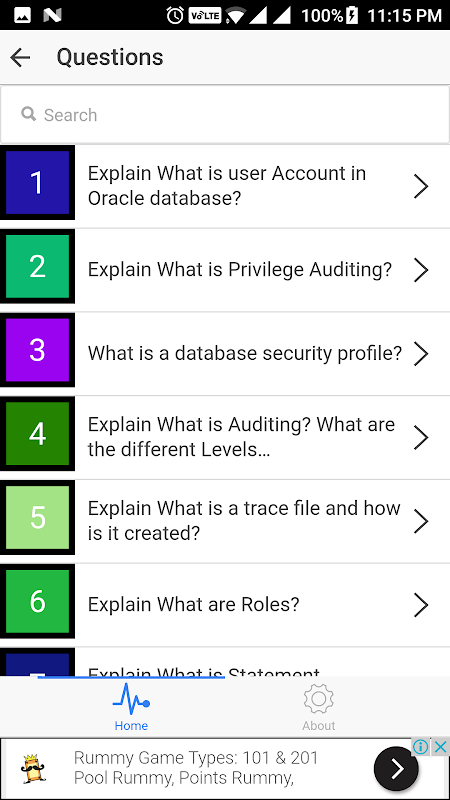The height and width of the screenshot is (800, 450).
Task: Tap the ad's round arrow button
Action: point(396,768)
